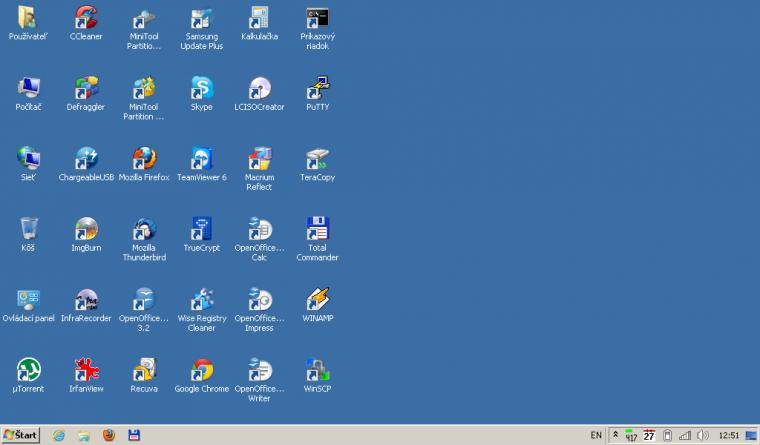
Task: Expand hidden tray icons with the chevron
Action: point(615,435)
